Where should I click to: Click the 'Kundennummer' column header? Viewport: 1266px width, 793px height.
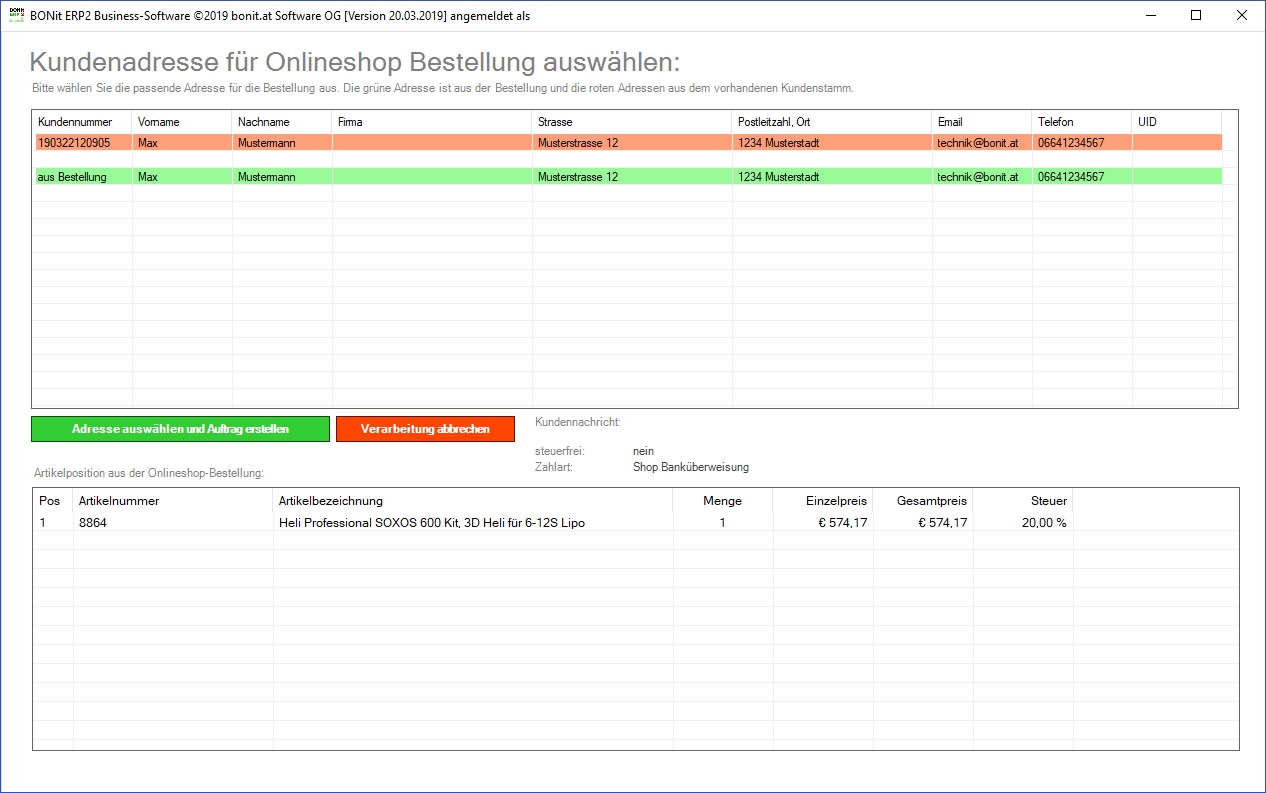click(x=83, y=122)
